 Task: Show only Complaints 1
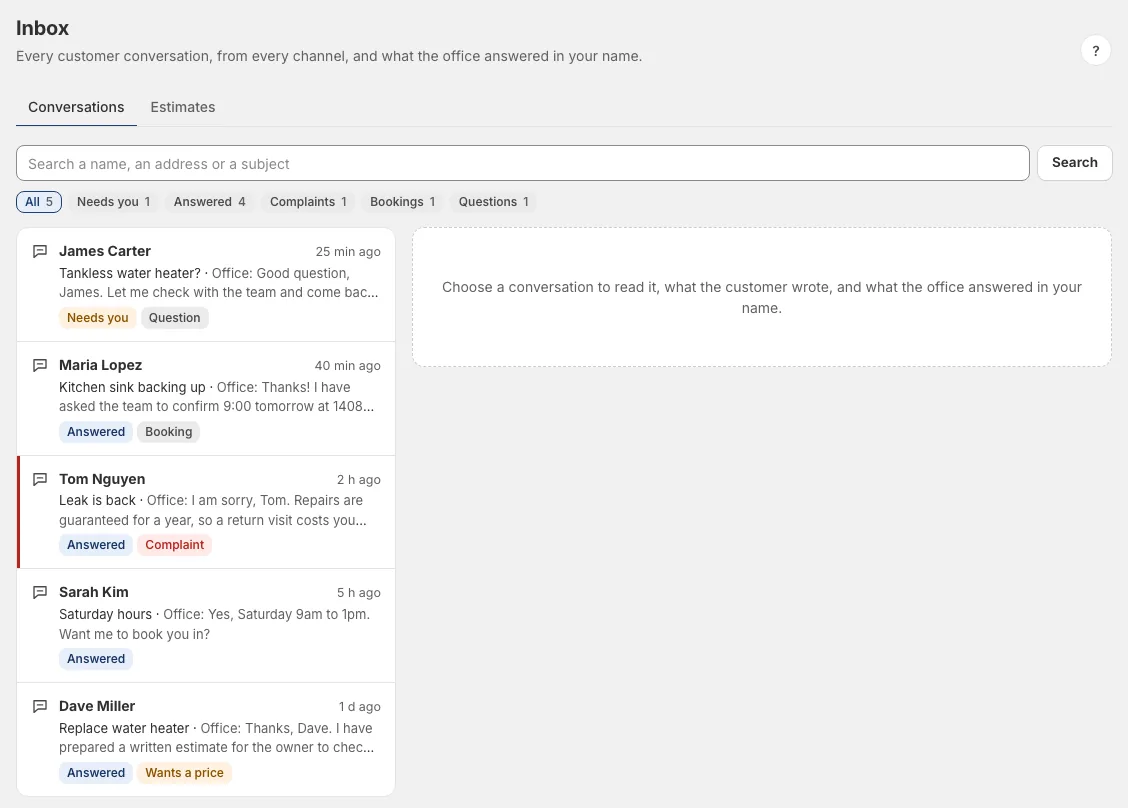point(308,202)
